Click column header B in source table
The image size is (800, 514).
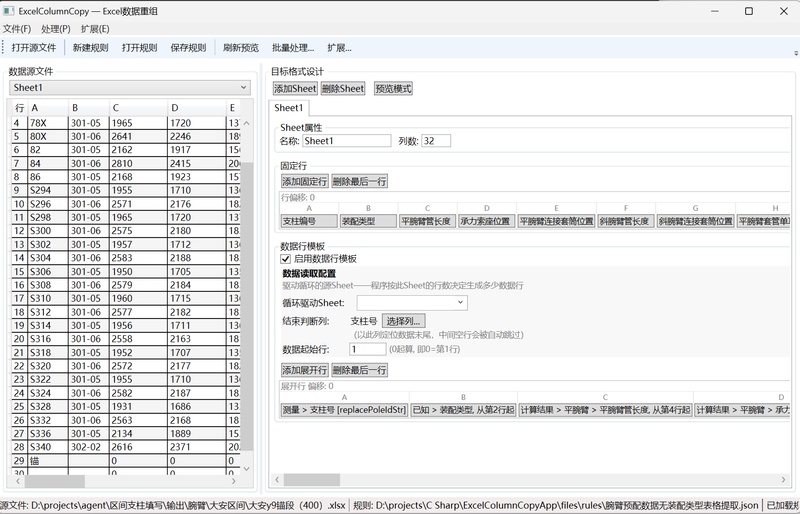(89, 108)
